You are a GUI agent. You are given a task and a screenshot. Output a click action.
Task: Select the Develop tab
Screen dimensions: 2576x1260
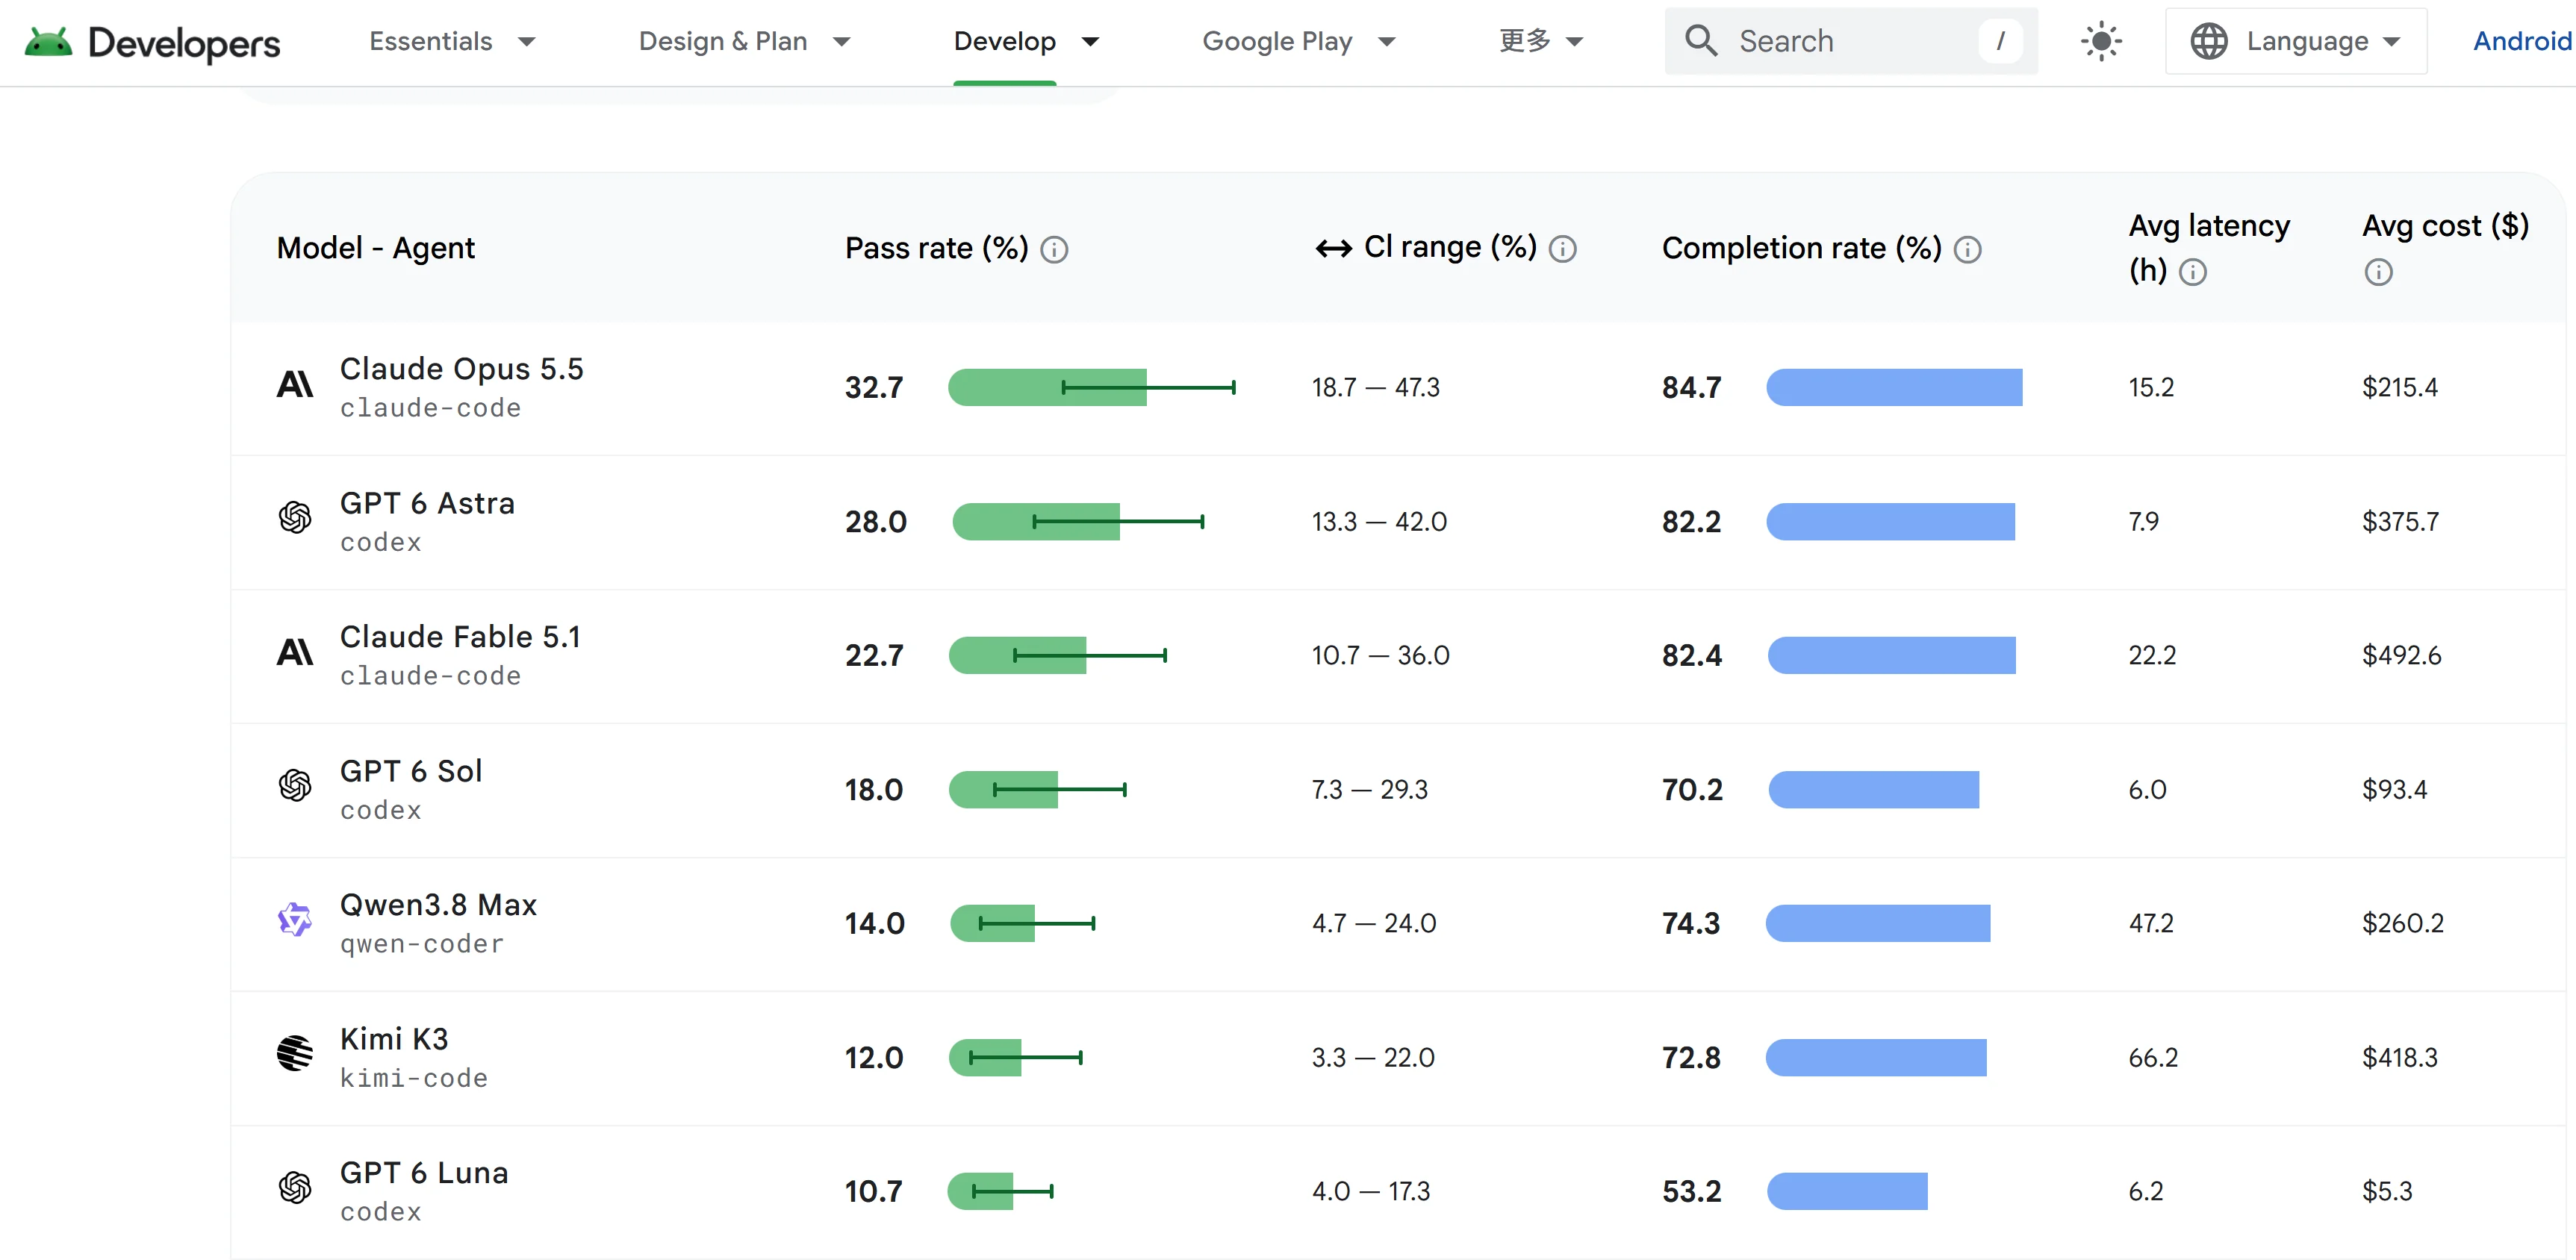1004,41
